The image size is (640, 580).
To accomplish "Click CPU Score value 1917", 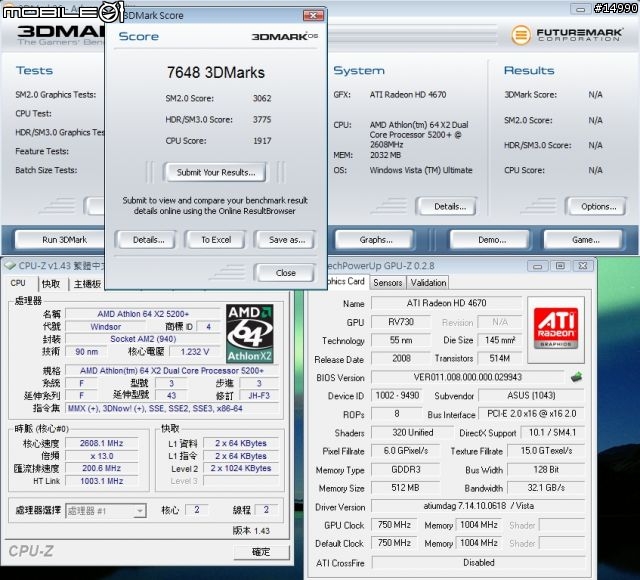I will tap(262, 141).
